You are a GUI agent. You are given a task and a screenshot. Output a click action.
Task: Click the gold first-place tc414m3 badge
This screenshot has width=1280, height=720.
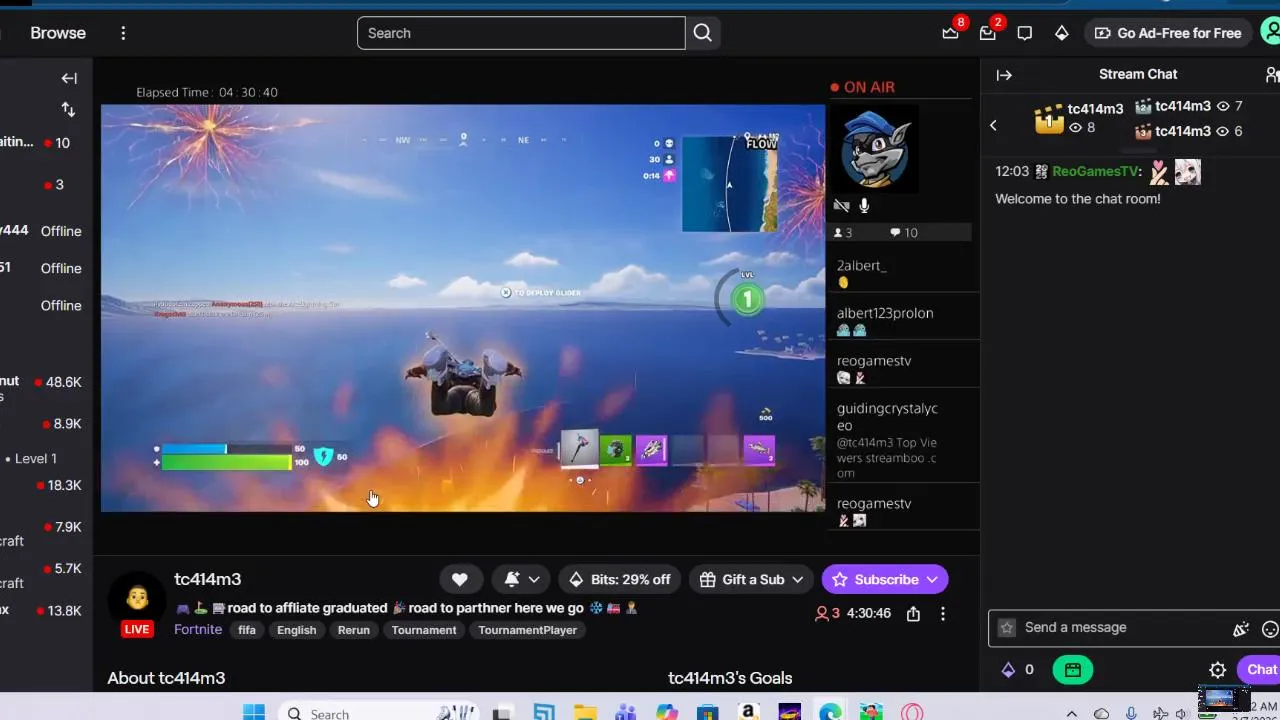[x=1049, y=120]
